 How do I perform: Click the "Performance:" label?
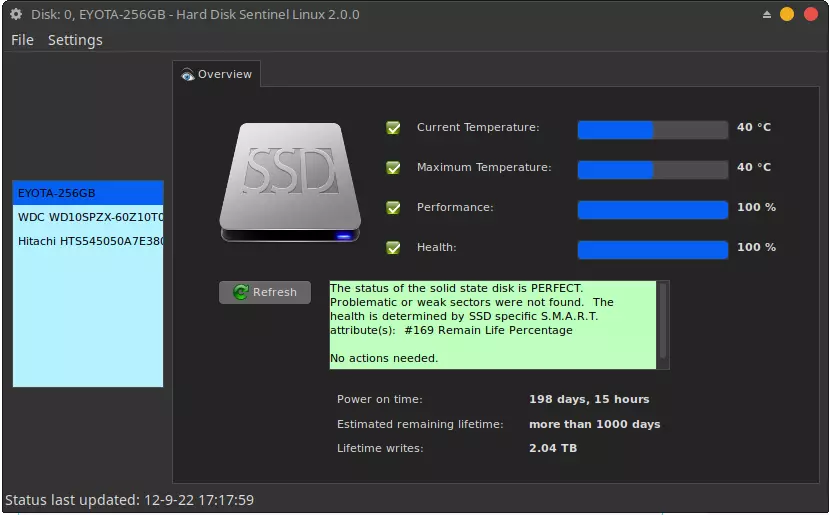[455, 207]
